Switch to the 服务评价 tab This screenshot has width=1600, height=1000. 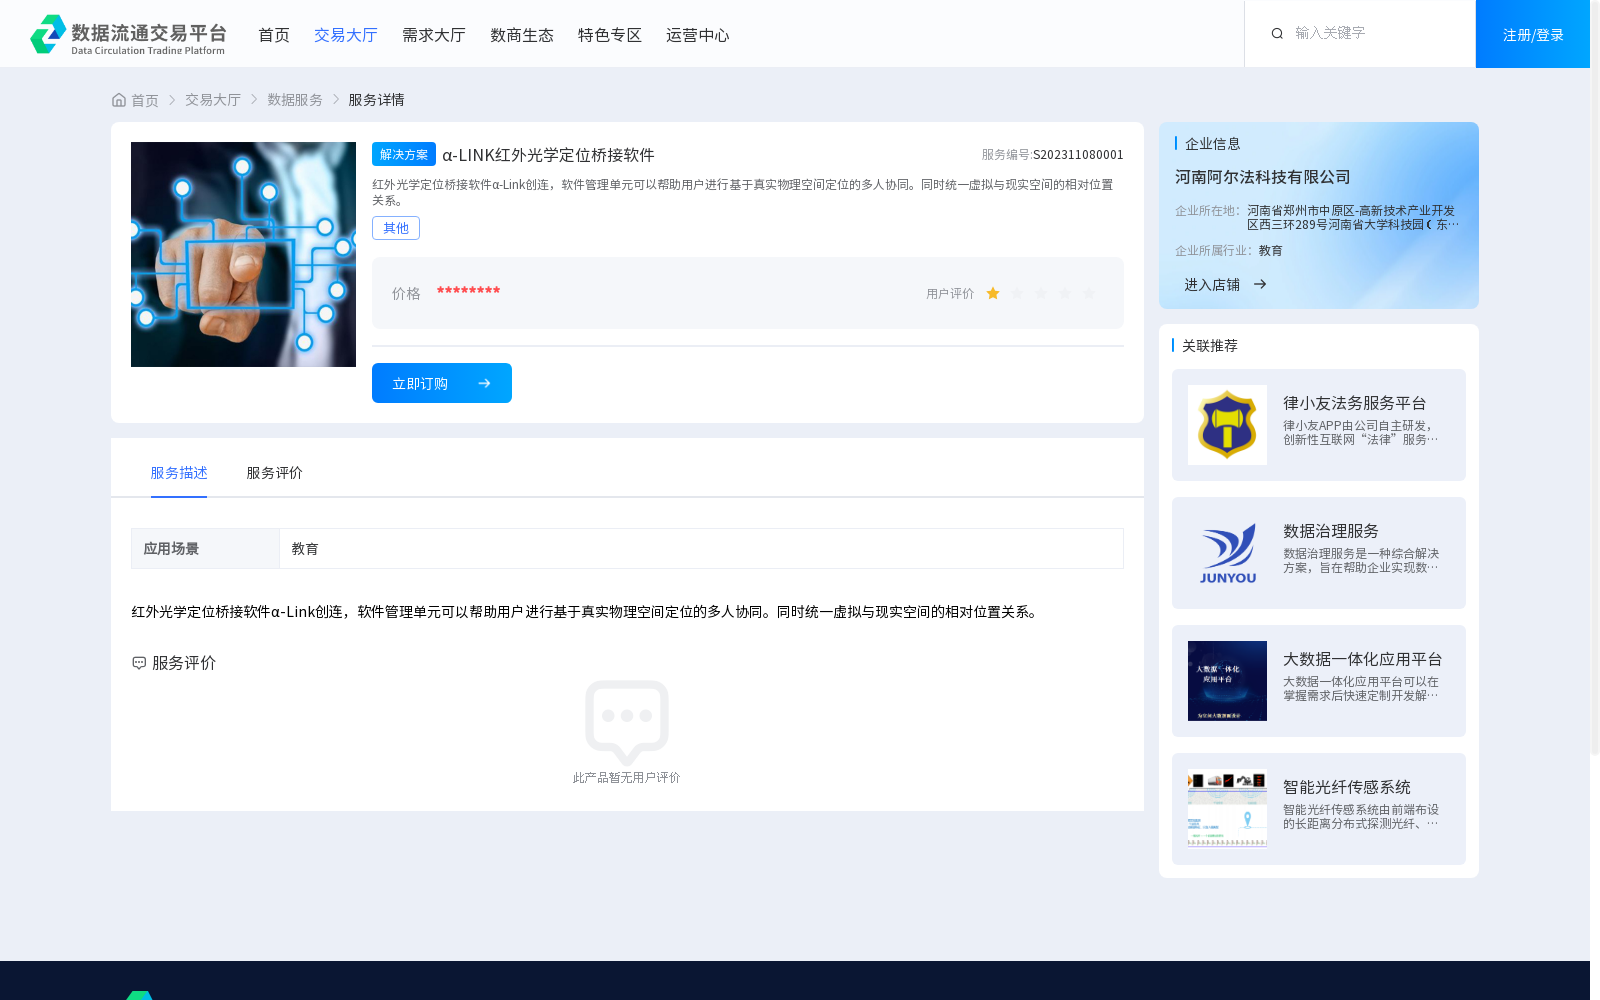coord(275,473)
